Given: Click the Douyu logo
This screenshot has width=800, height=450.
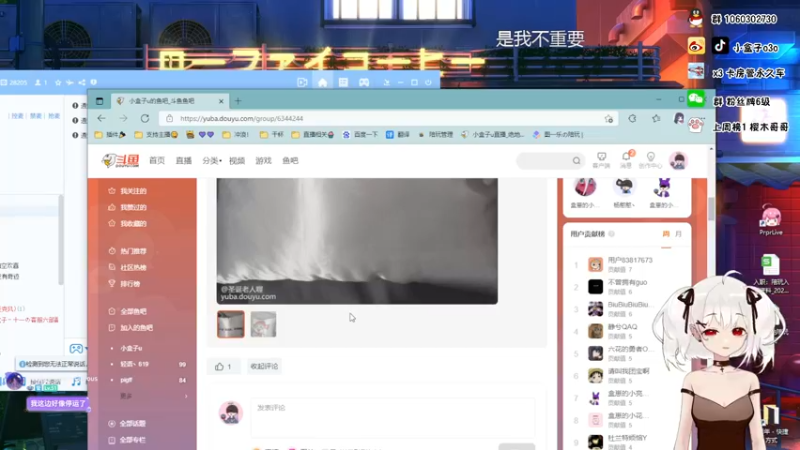Looking at the screenshot, I should pos(120,161).
